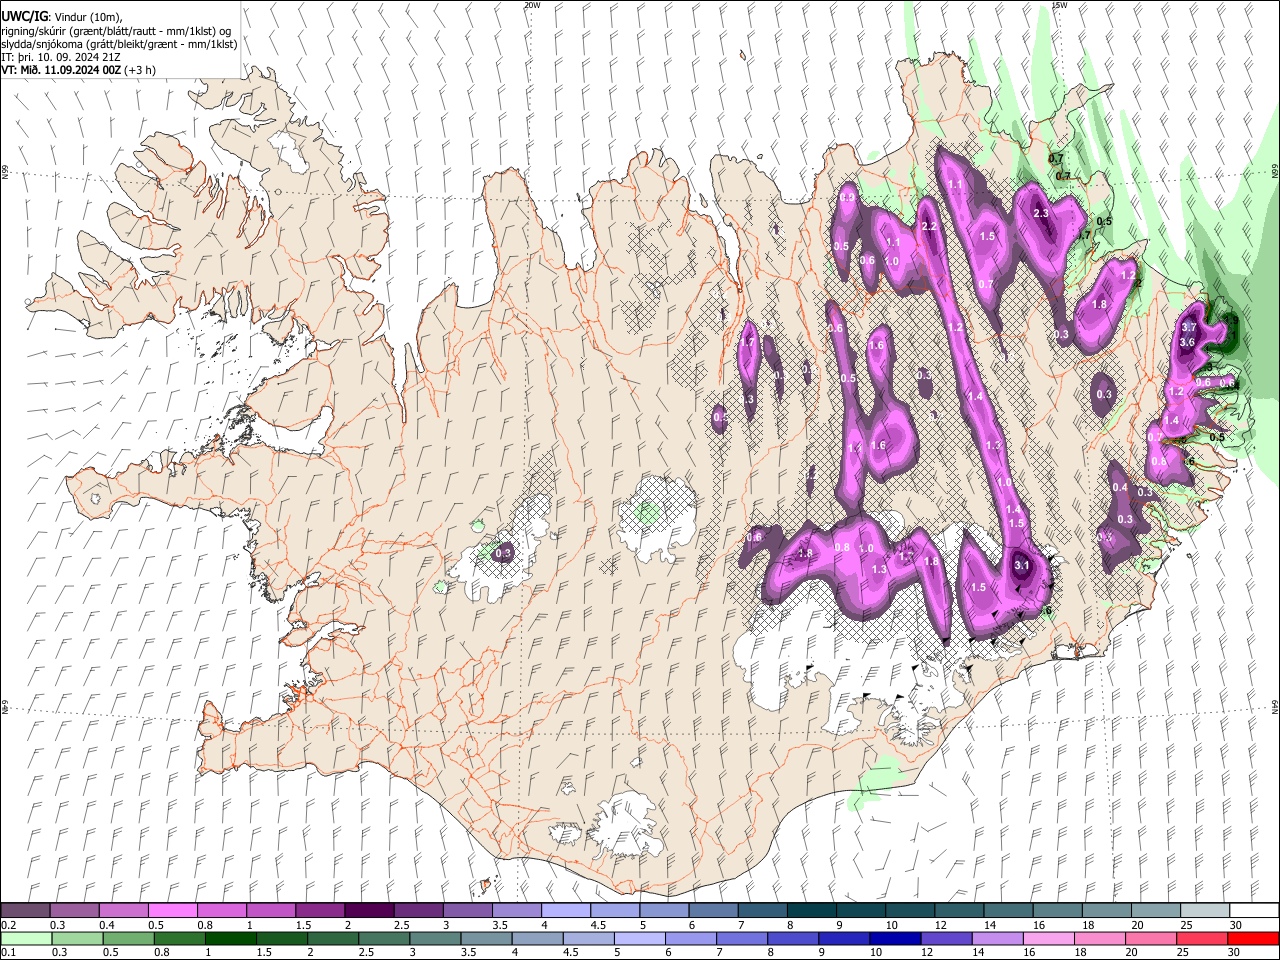This screenshot has width=1280, height=960.
Task: Select the bright magenta 0.5 swatch in upper legend
Action: 172,911
